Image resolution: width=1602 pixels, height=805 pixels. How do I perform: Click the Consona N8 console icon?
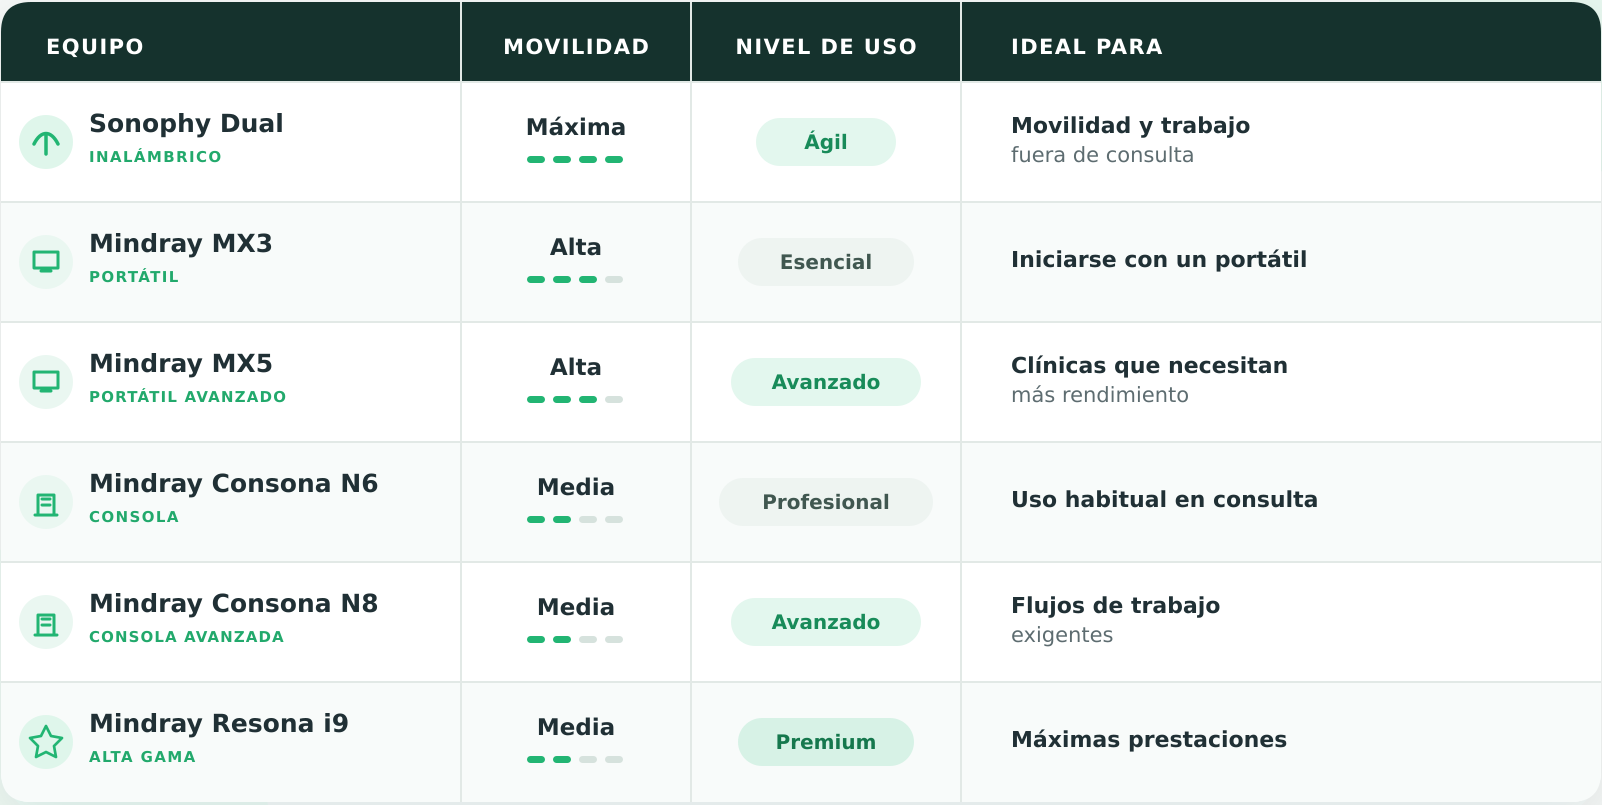pyautogui.click(x=46, y=622)
